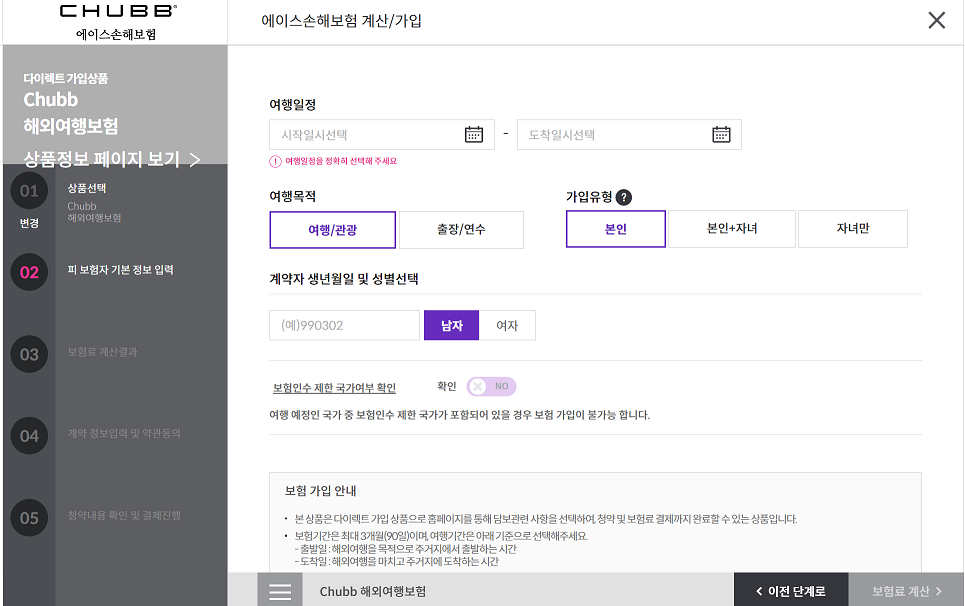Click the 여행일정을 정확히 선택해 주세요 error message
965x606 pixels.
[x=341, y=161]
